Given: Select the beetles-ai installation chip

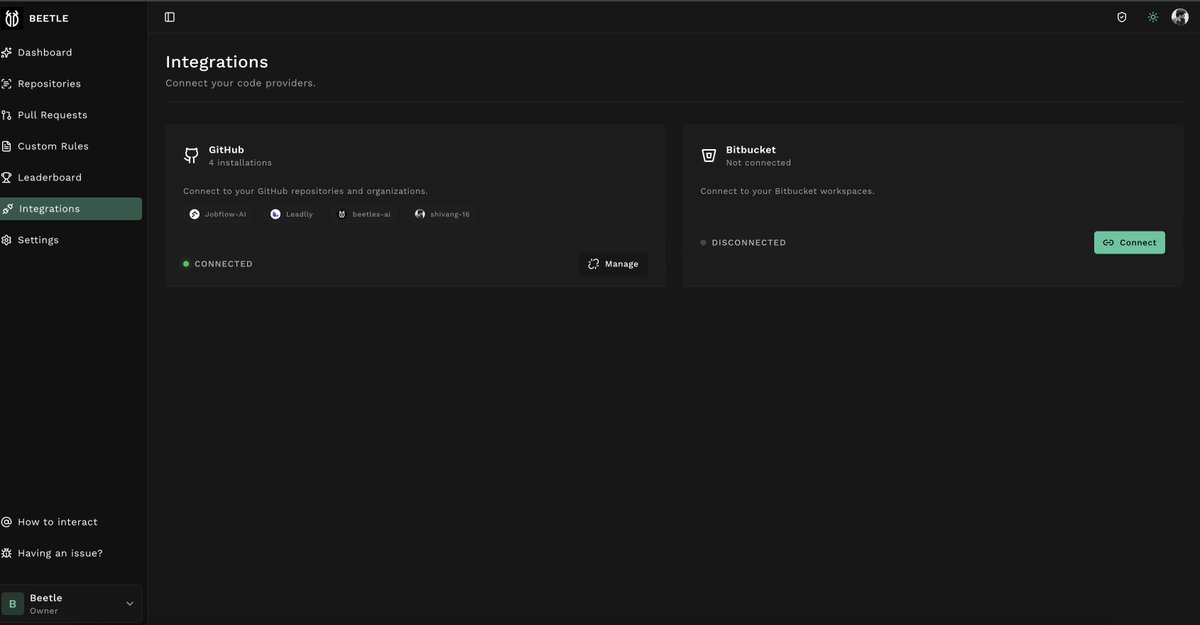Looking at the screenshot, I should (x=364, y=214).
